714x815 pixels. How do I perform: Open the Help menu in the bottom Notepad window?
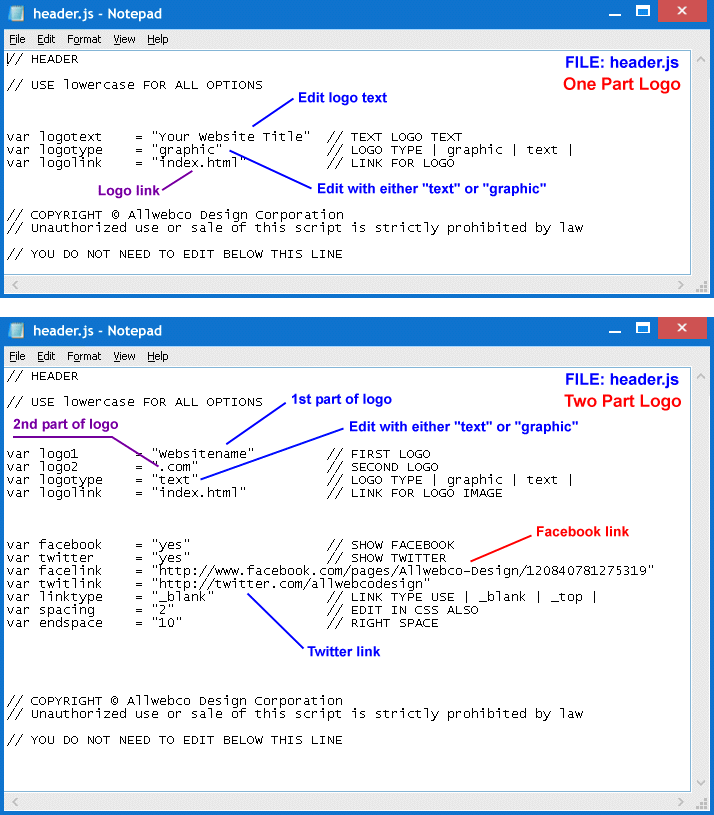point(158,356)
